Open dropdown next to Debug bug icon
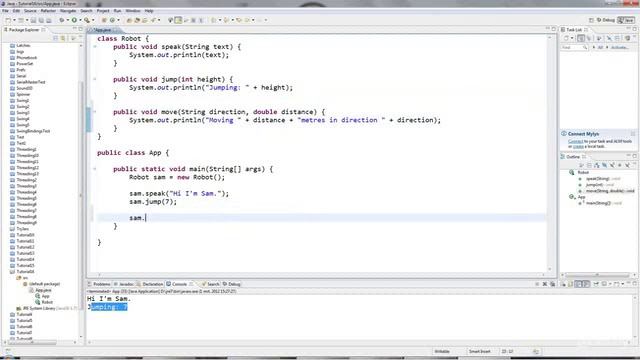Viewport: 640px width, 360px height. coord(68,20)
